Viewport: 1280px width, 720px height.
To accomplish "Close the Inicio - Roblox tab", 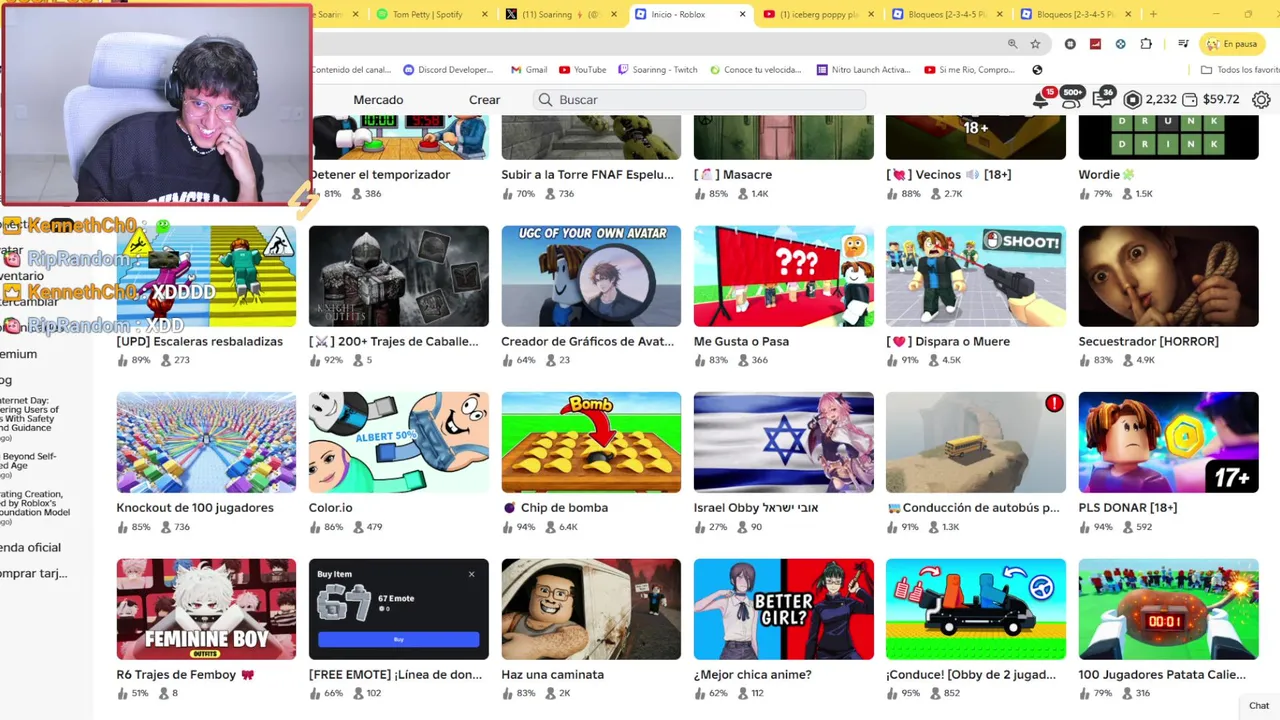I will click(742, 14).
